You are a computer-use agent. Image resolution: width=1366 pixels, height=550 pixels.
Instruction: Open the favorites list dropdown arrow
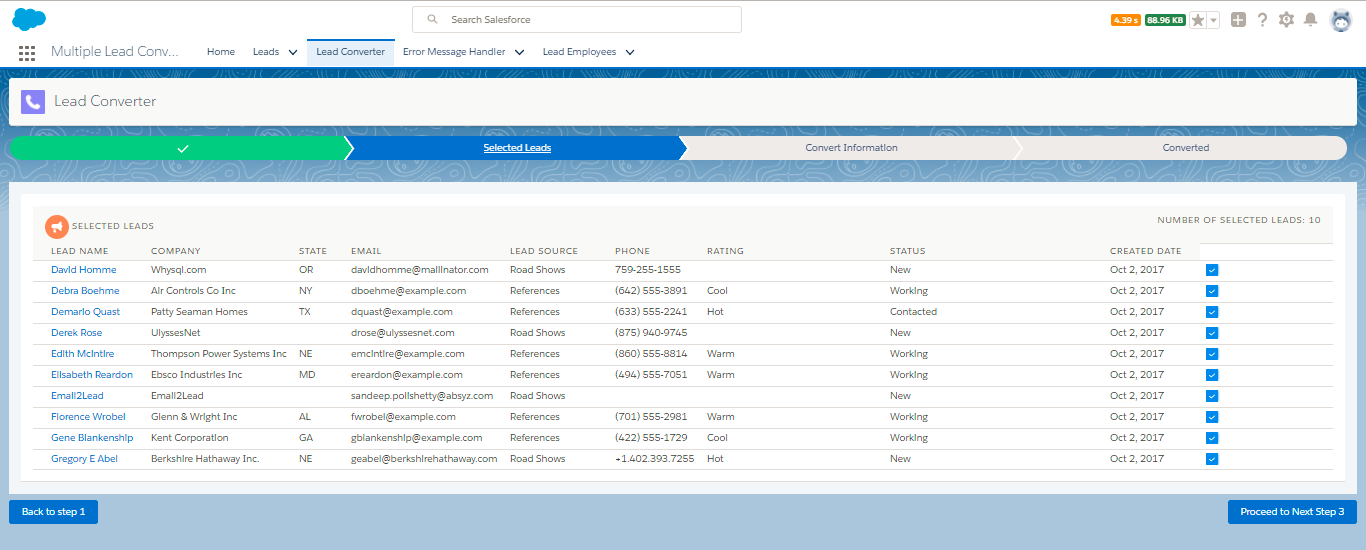pos(1213,20)
